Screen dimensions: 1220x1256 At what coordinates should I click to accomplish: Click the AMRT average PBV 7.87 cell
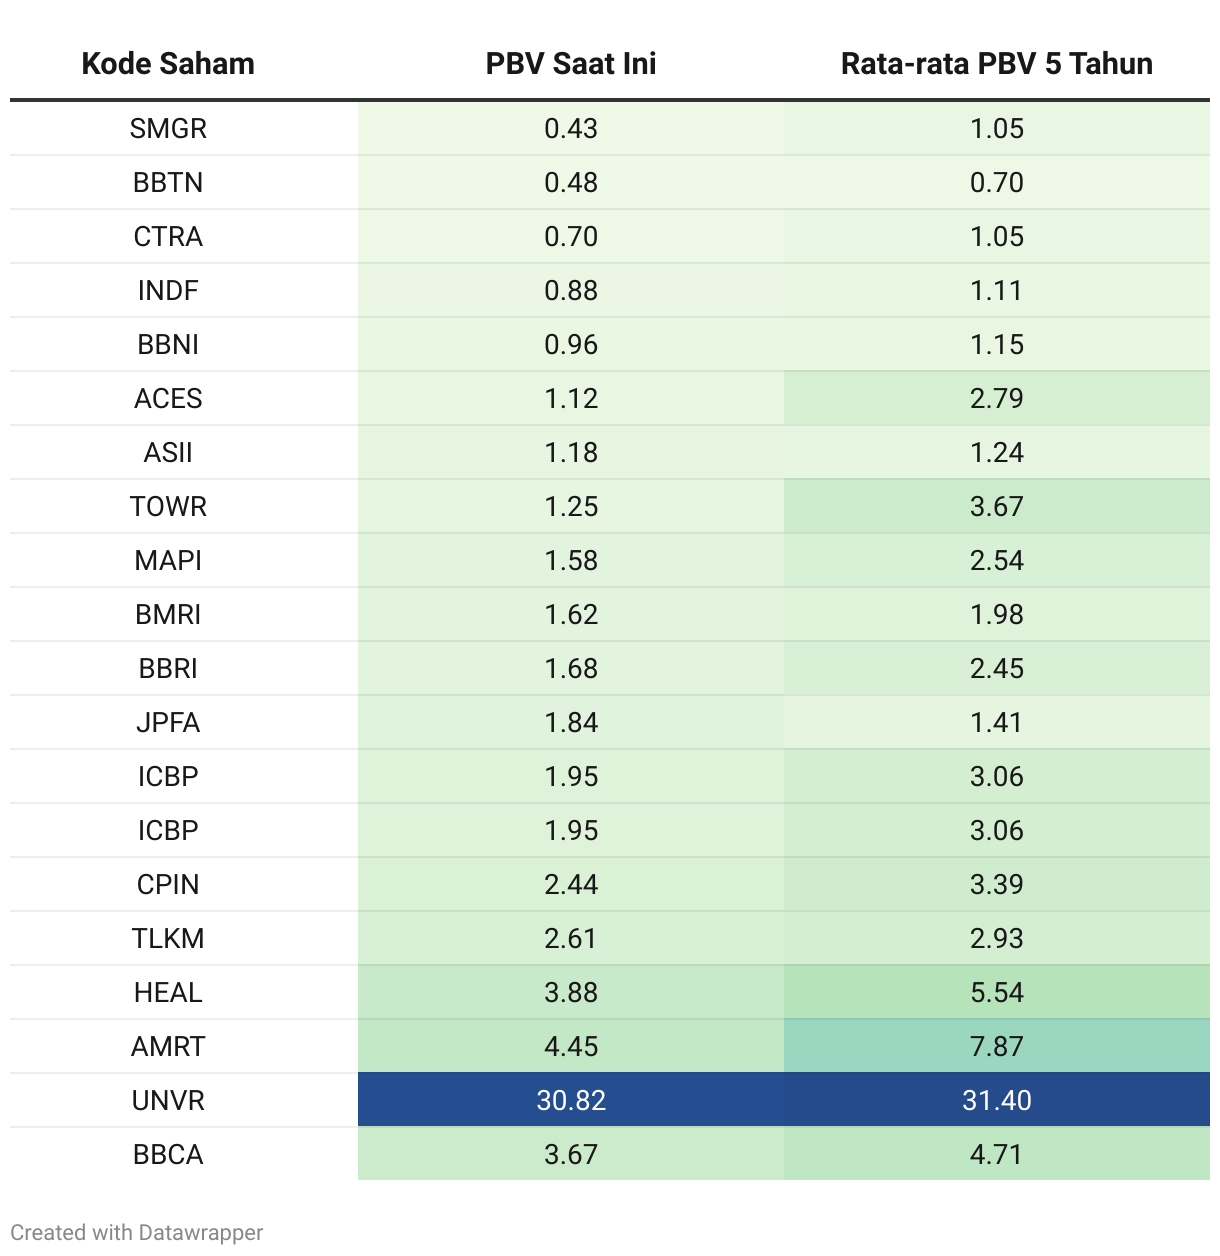click(996, 1047)
